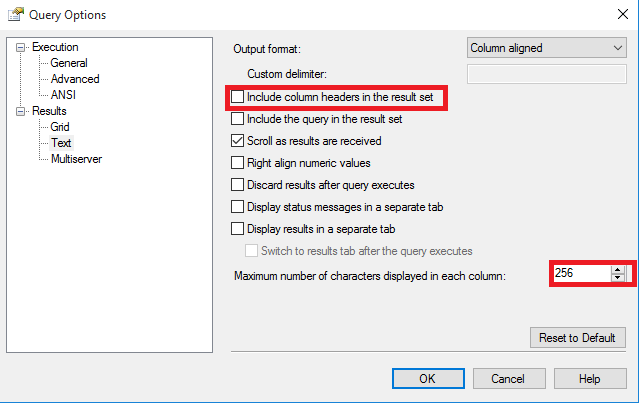Select General under Execution

point(69,63)
